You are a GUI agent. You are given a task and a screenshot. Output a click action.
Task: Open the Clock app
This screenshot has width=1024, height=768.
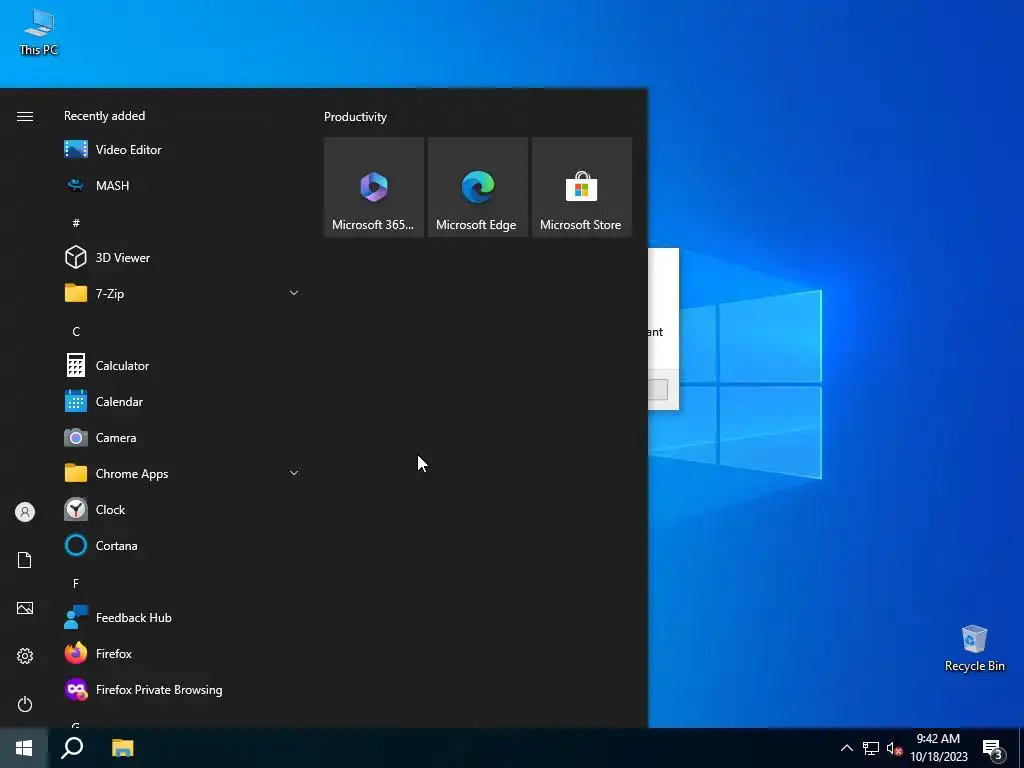point(182,509)
